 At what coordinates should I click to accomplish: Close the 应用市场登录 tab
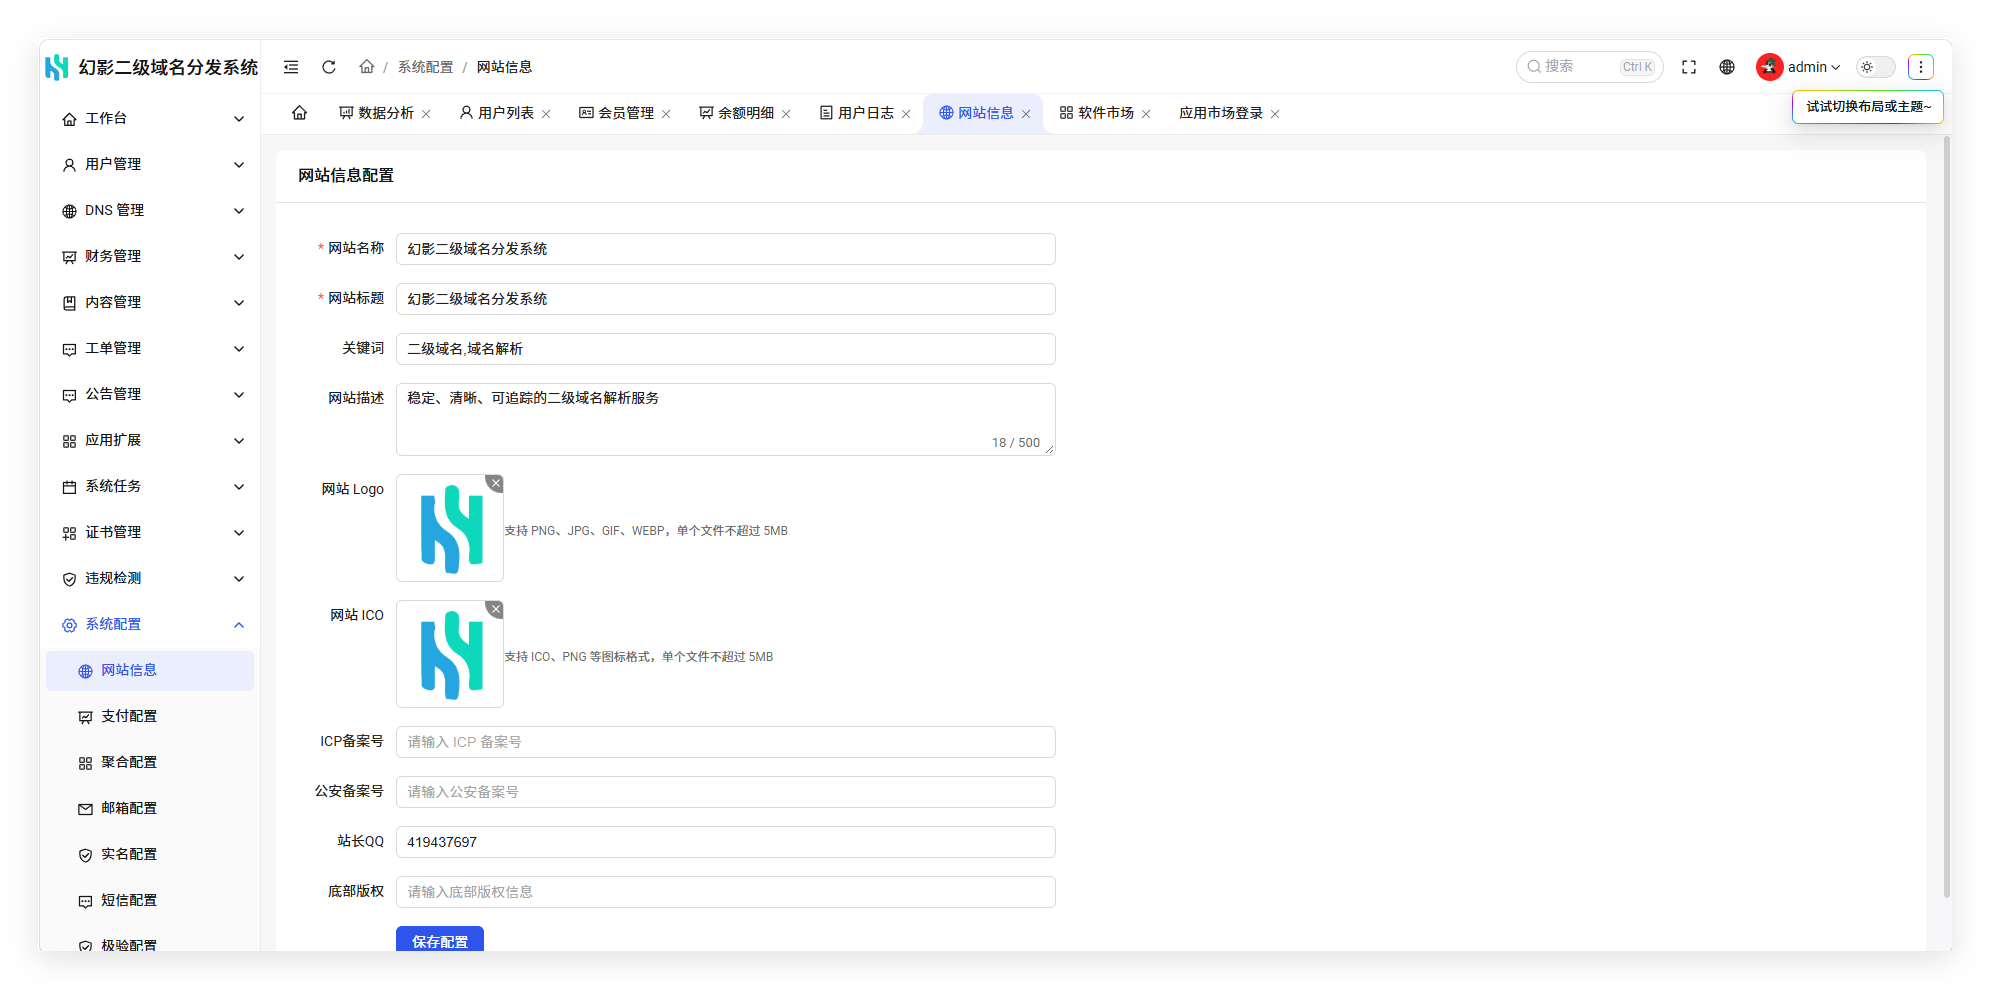[1275, 114]
